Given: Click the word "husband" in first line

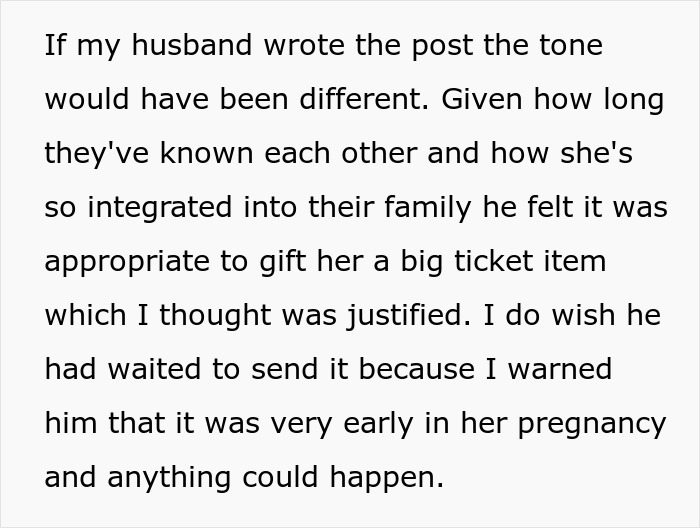Looking at the screenshot, I should pyautogui.click(x=192, y=45).
